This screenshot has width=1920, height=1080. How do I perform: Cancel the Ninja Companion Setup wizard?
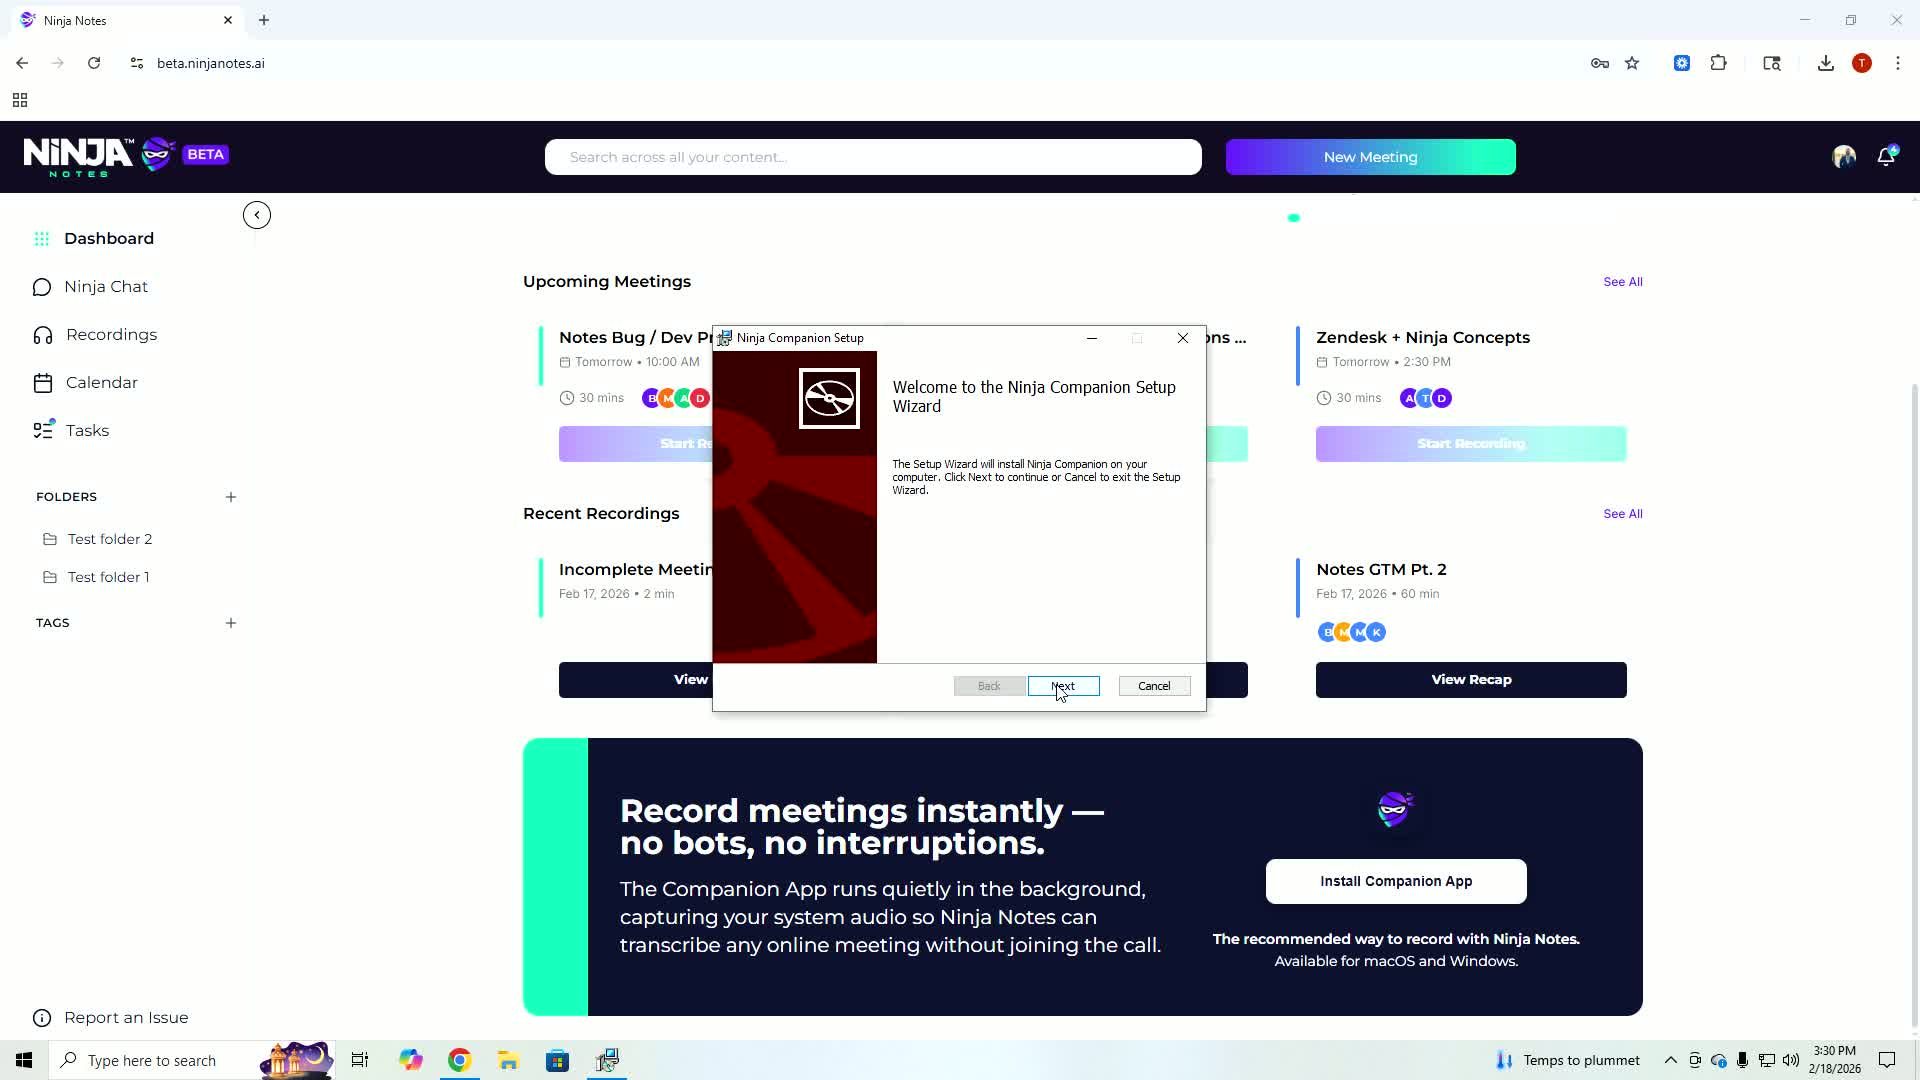click(x=1154, y=686)
